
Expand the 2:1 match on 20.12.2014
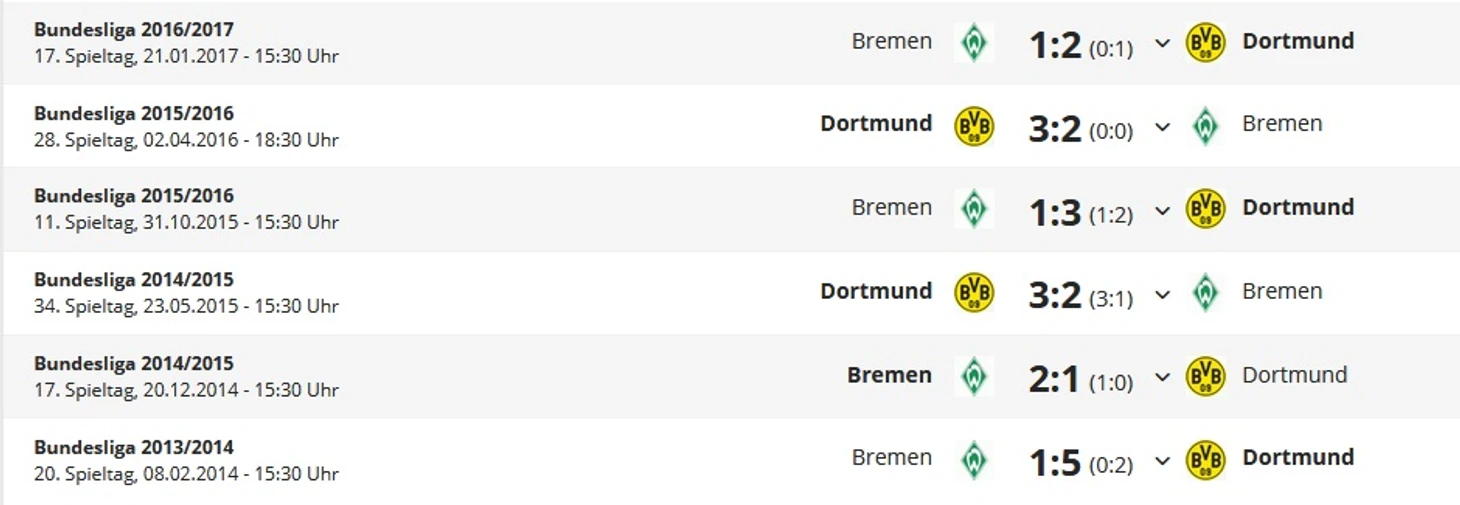[1162, 378]
